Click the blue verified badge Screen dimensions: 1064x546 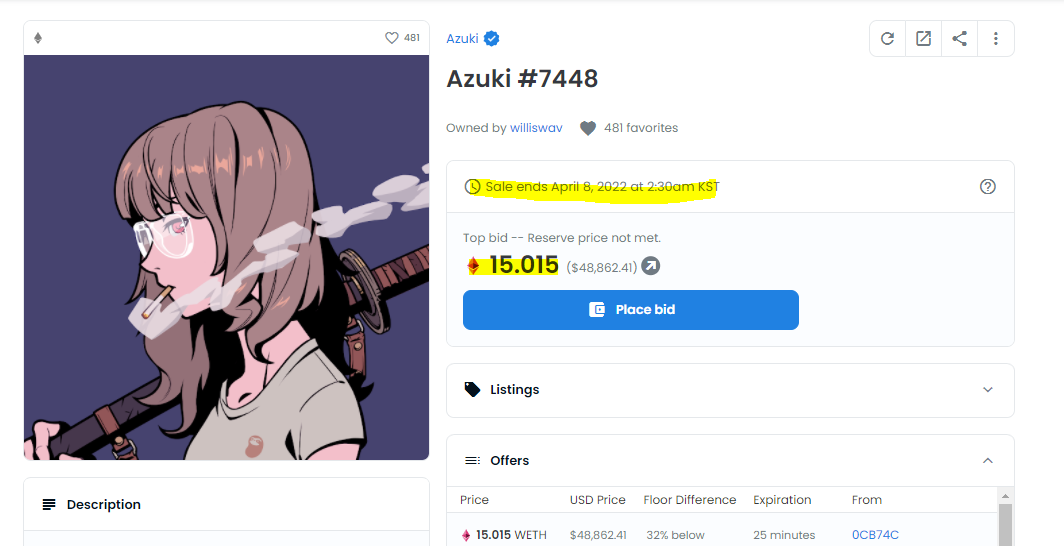click(492, 39)
